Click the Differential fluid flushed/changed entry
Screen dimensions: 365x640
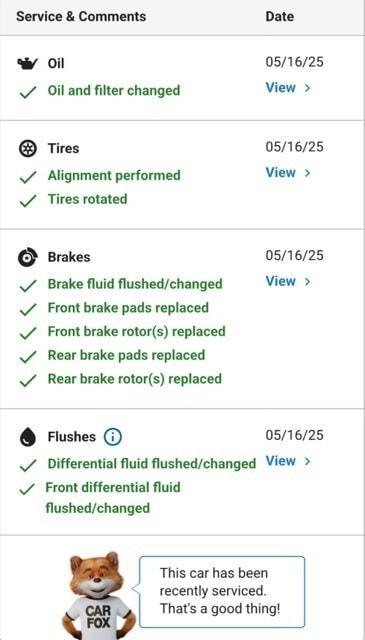pyautogui.click(x=152, y=464)
